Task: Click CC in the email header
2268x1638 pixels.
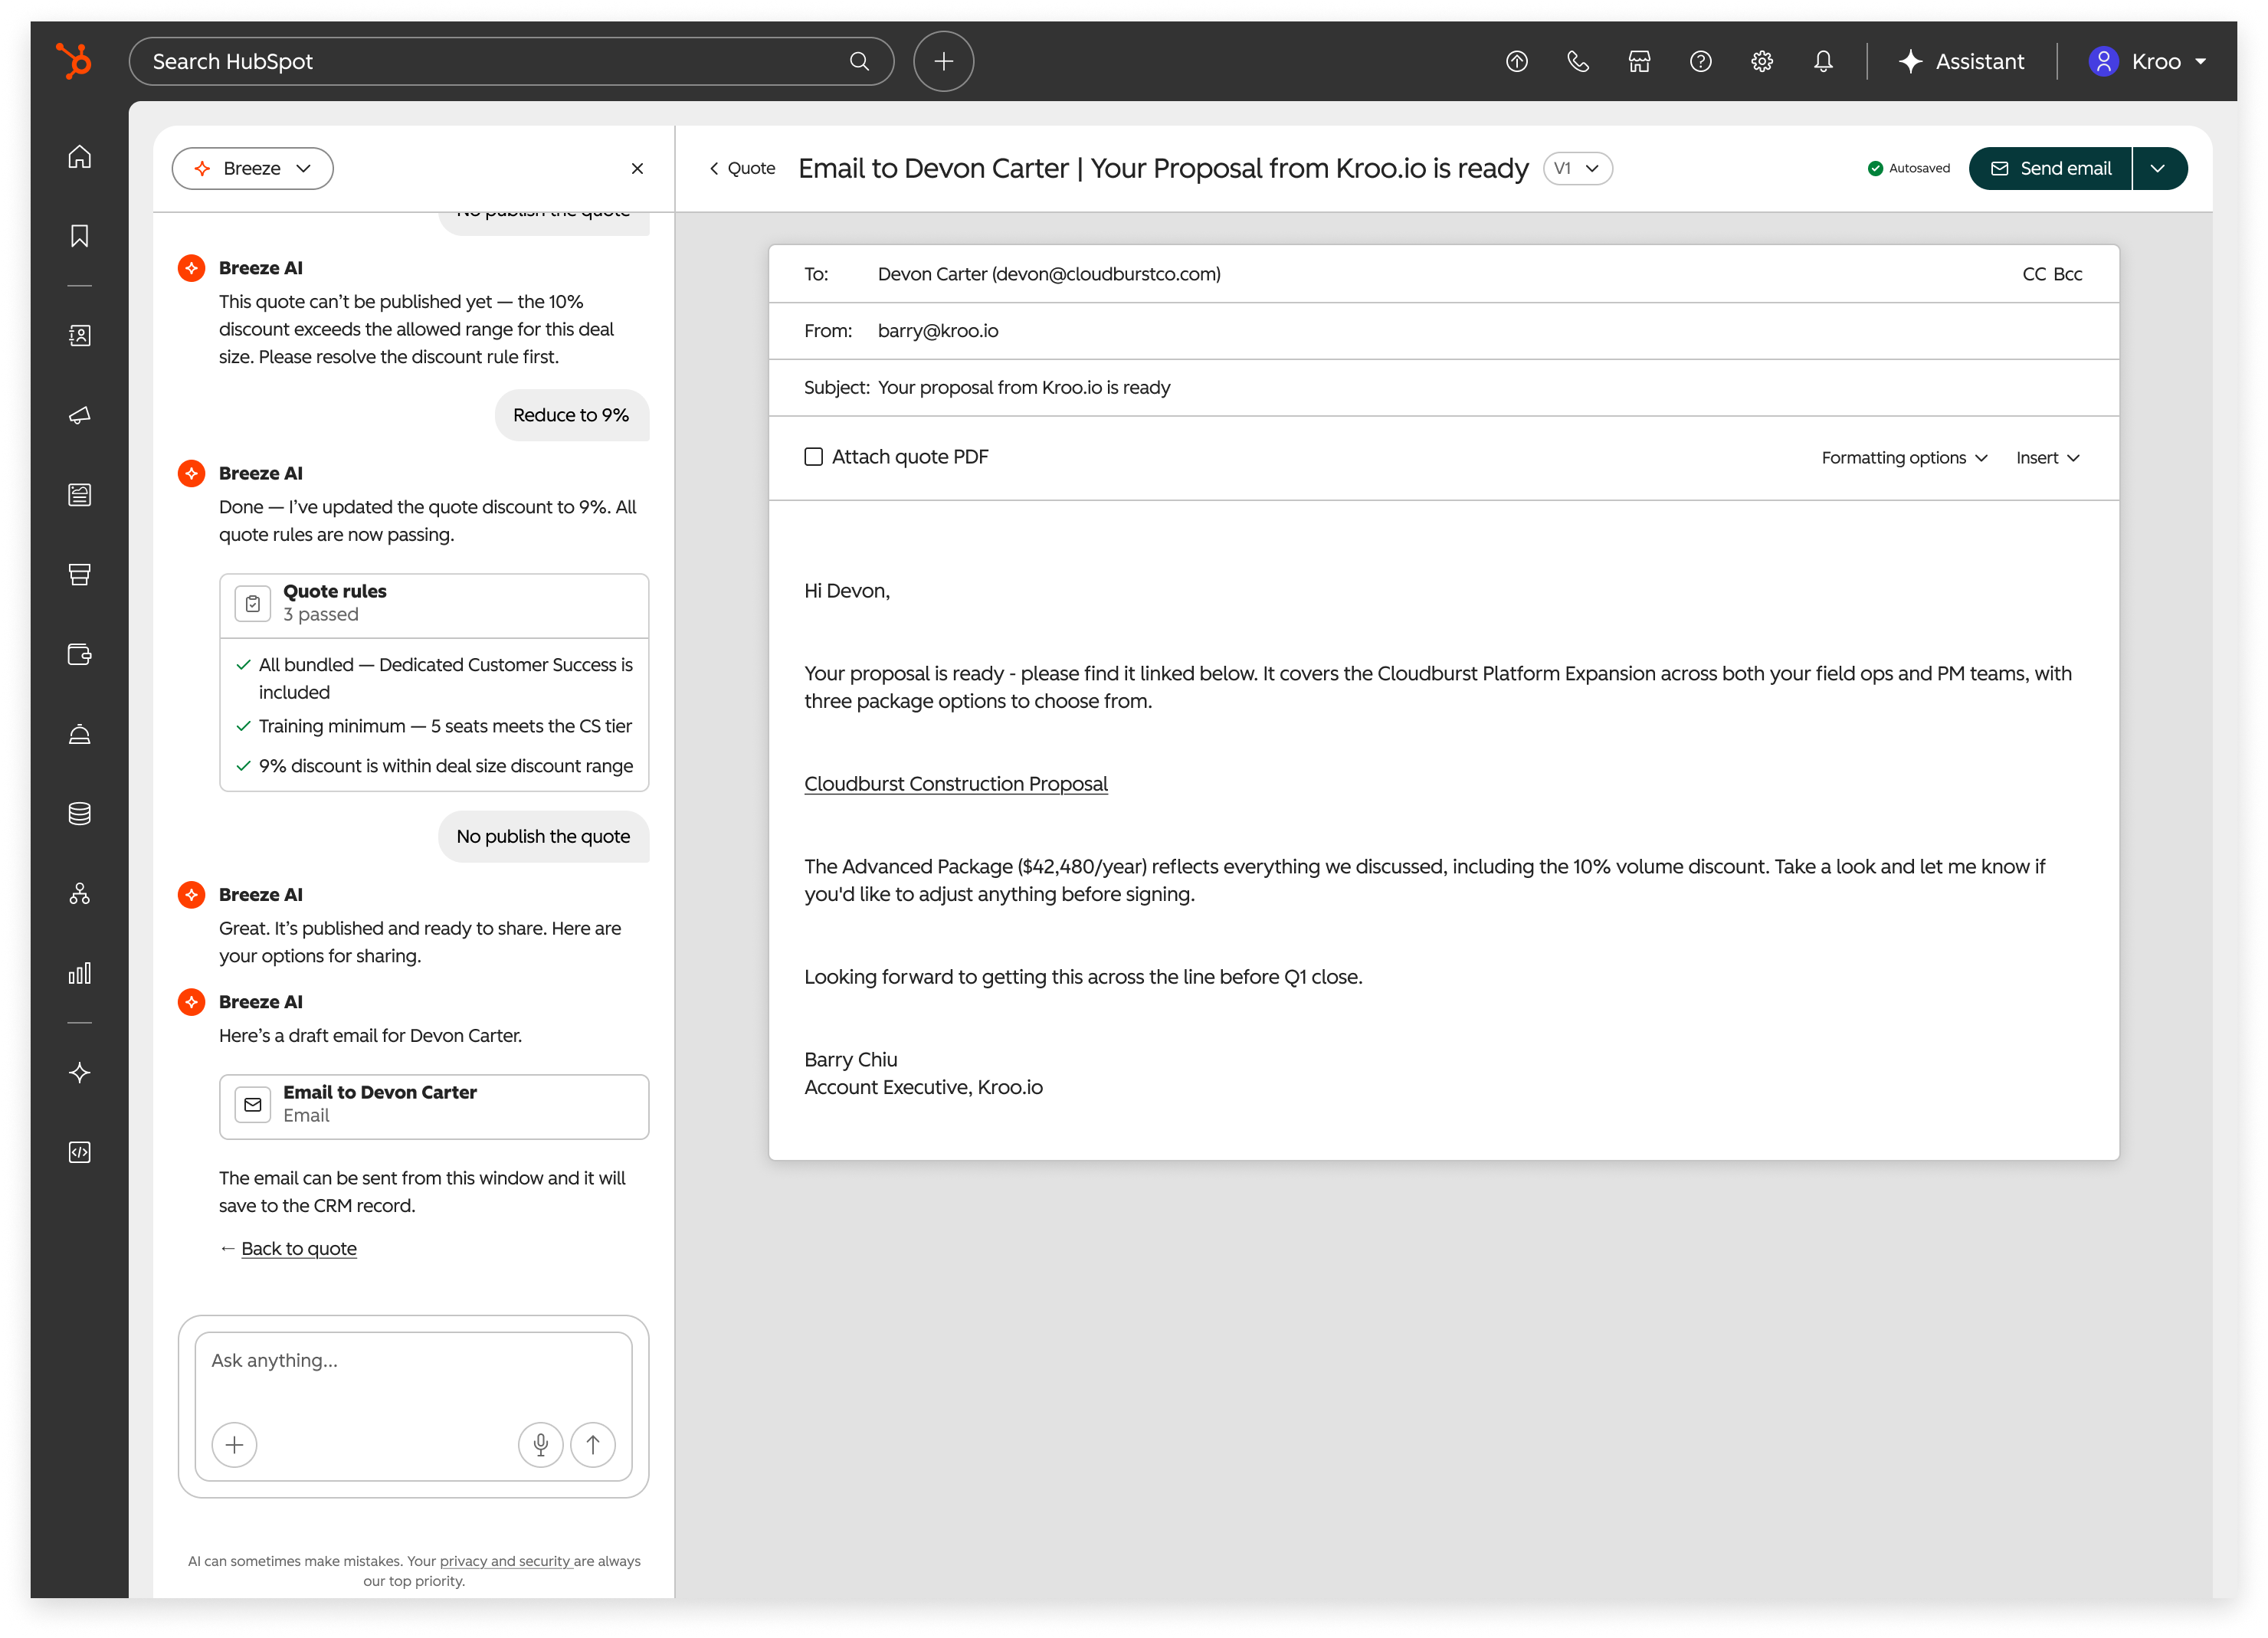Action: coord(2034,274)
